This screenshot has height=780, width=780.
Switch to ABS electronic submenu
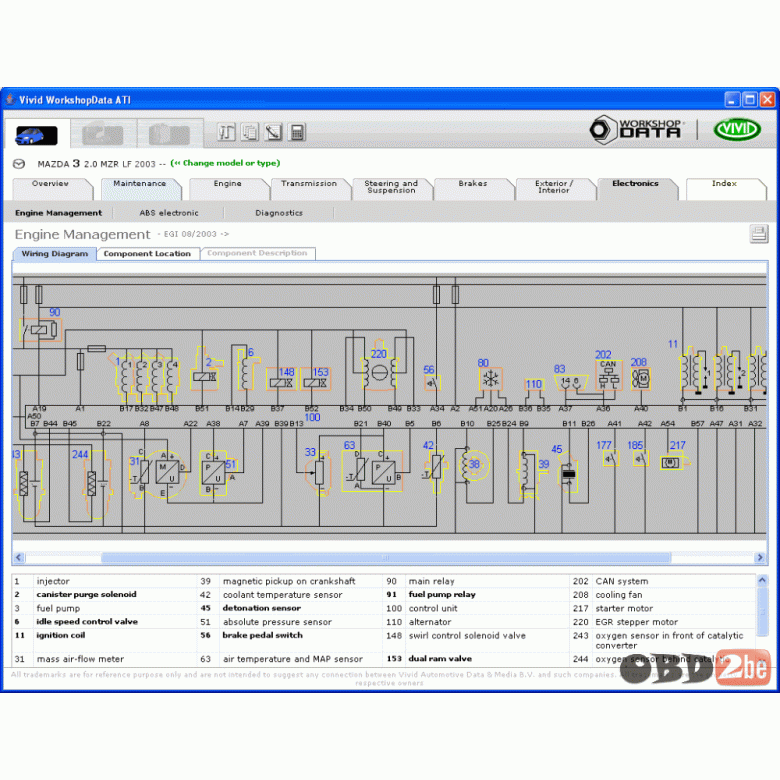[169, 213]
